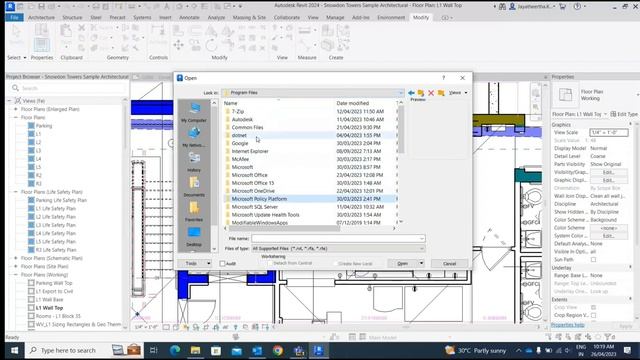Create a new folder icon
Viewport: 640px width, 360px height.
point(441,93)
